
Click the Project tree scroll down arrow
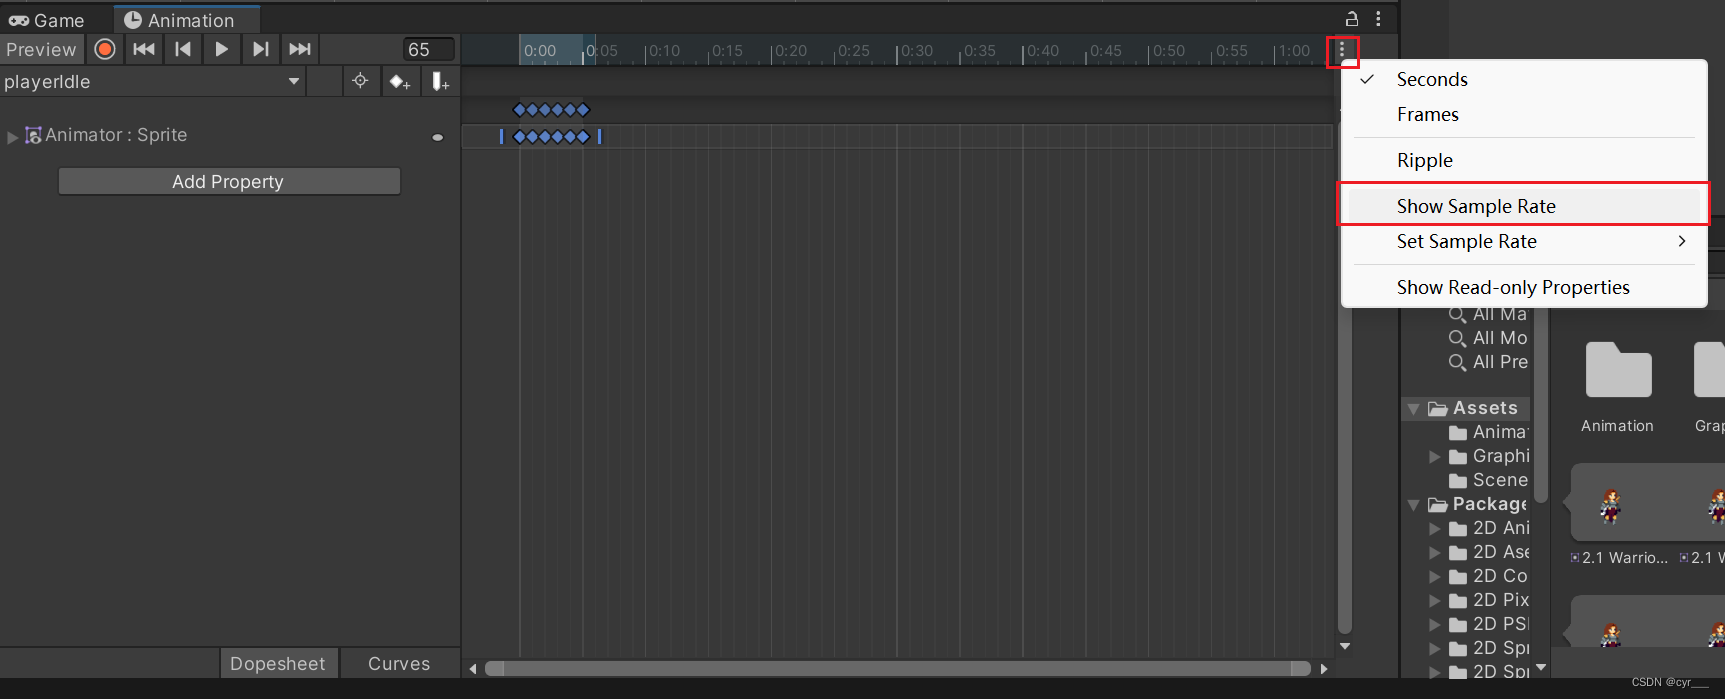coord(1541,667)
